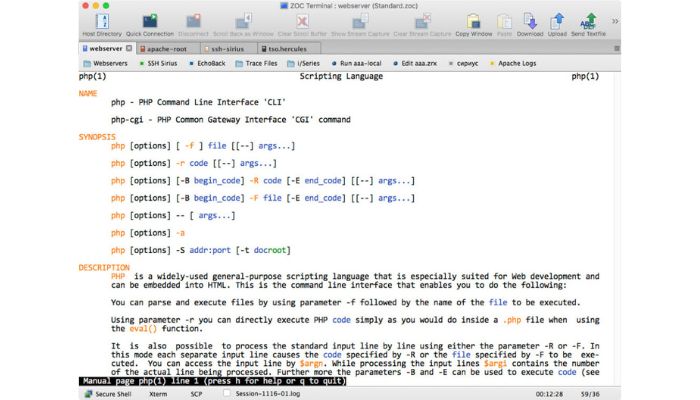The height and width of the screenshot is (400, 700).
Task: Open the Trace Files folder button
Action: pyautogui.click(x=256, y=63)
